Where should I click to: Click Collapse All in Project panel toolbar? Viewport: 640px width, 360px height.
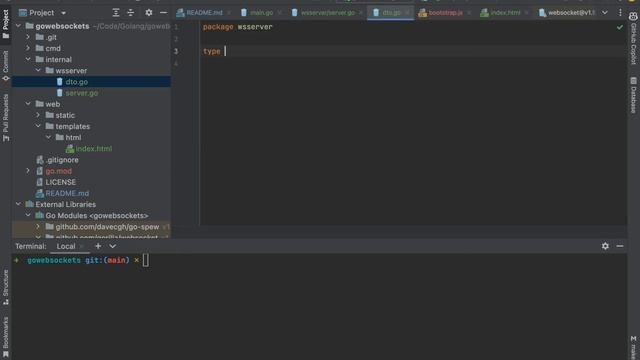131,13
